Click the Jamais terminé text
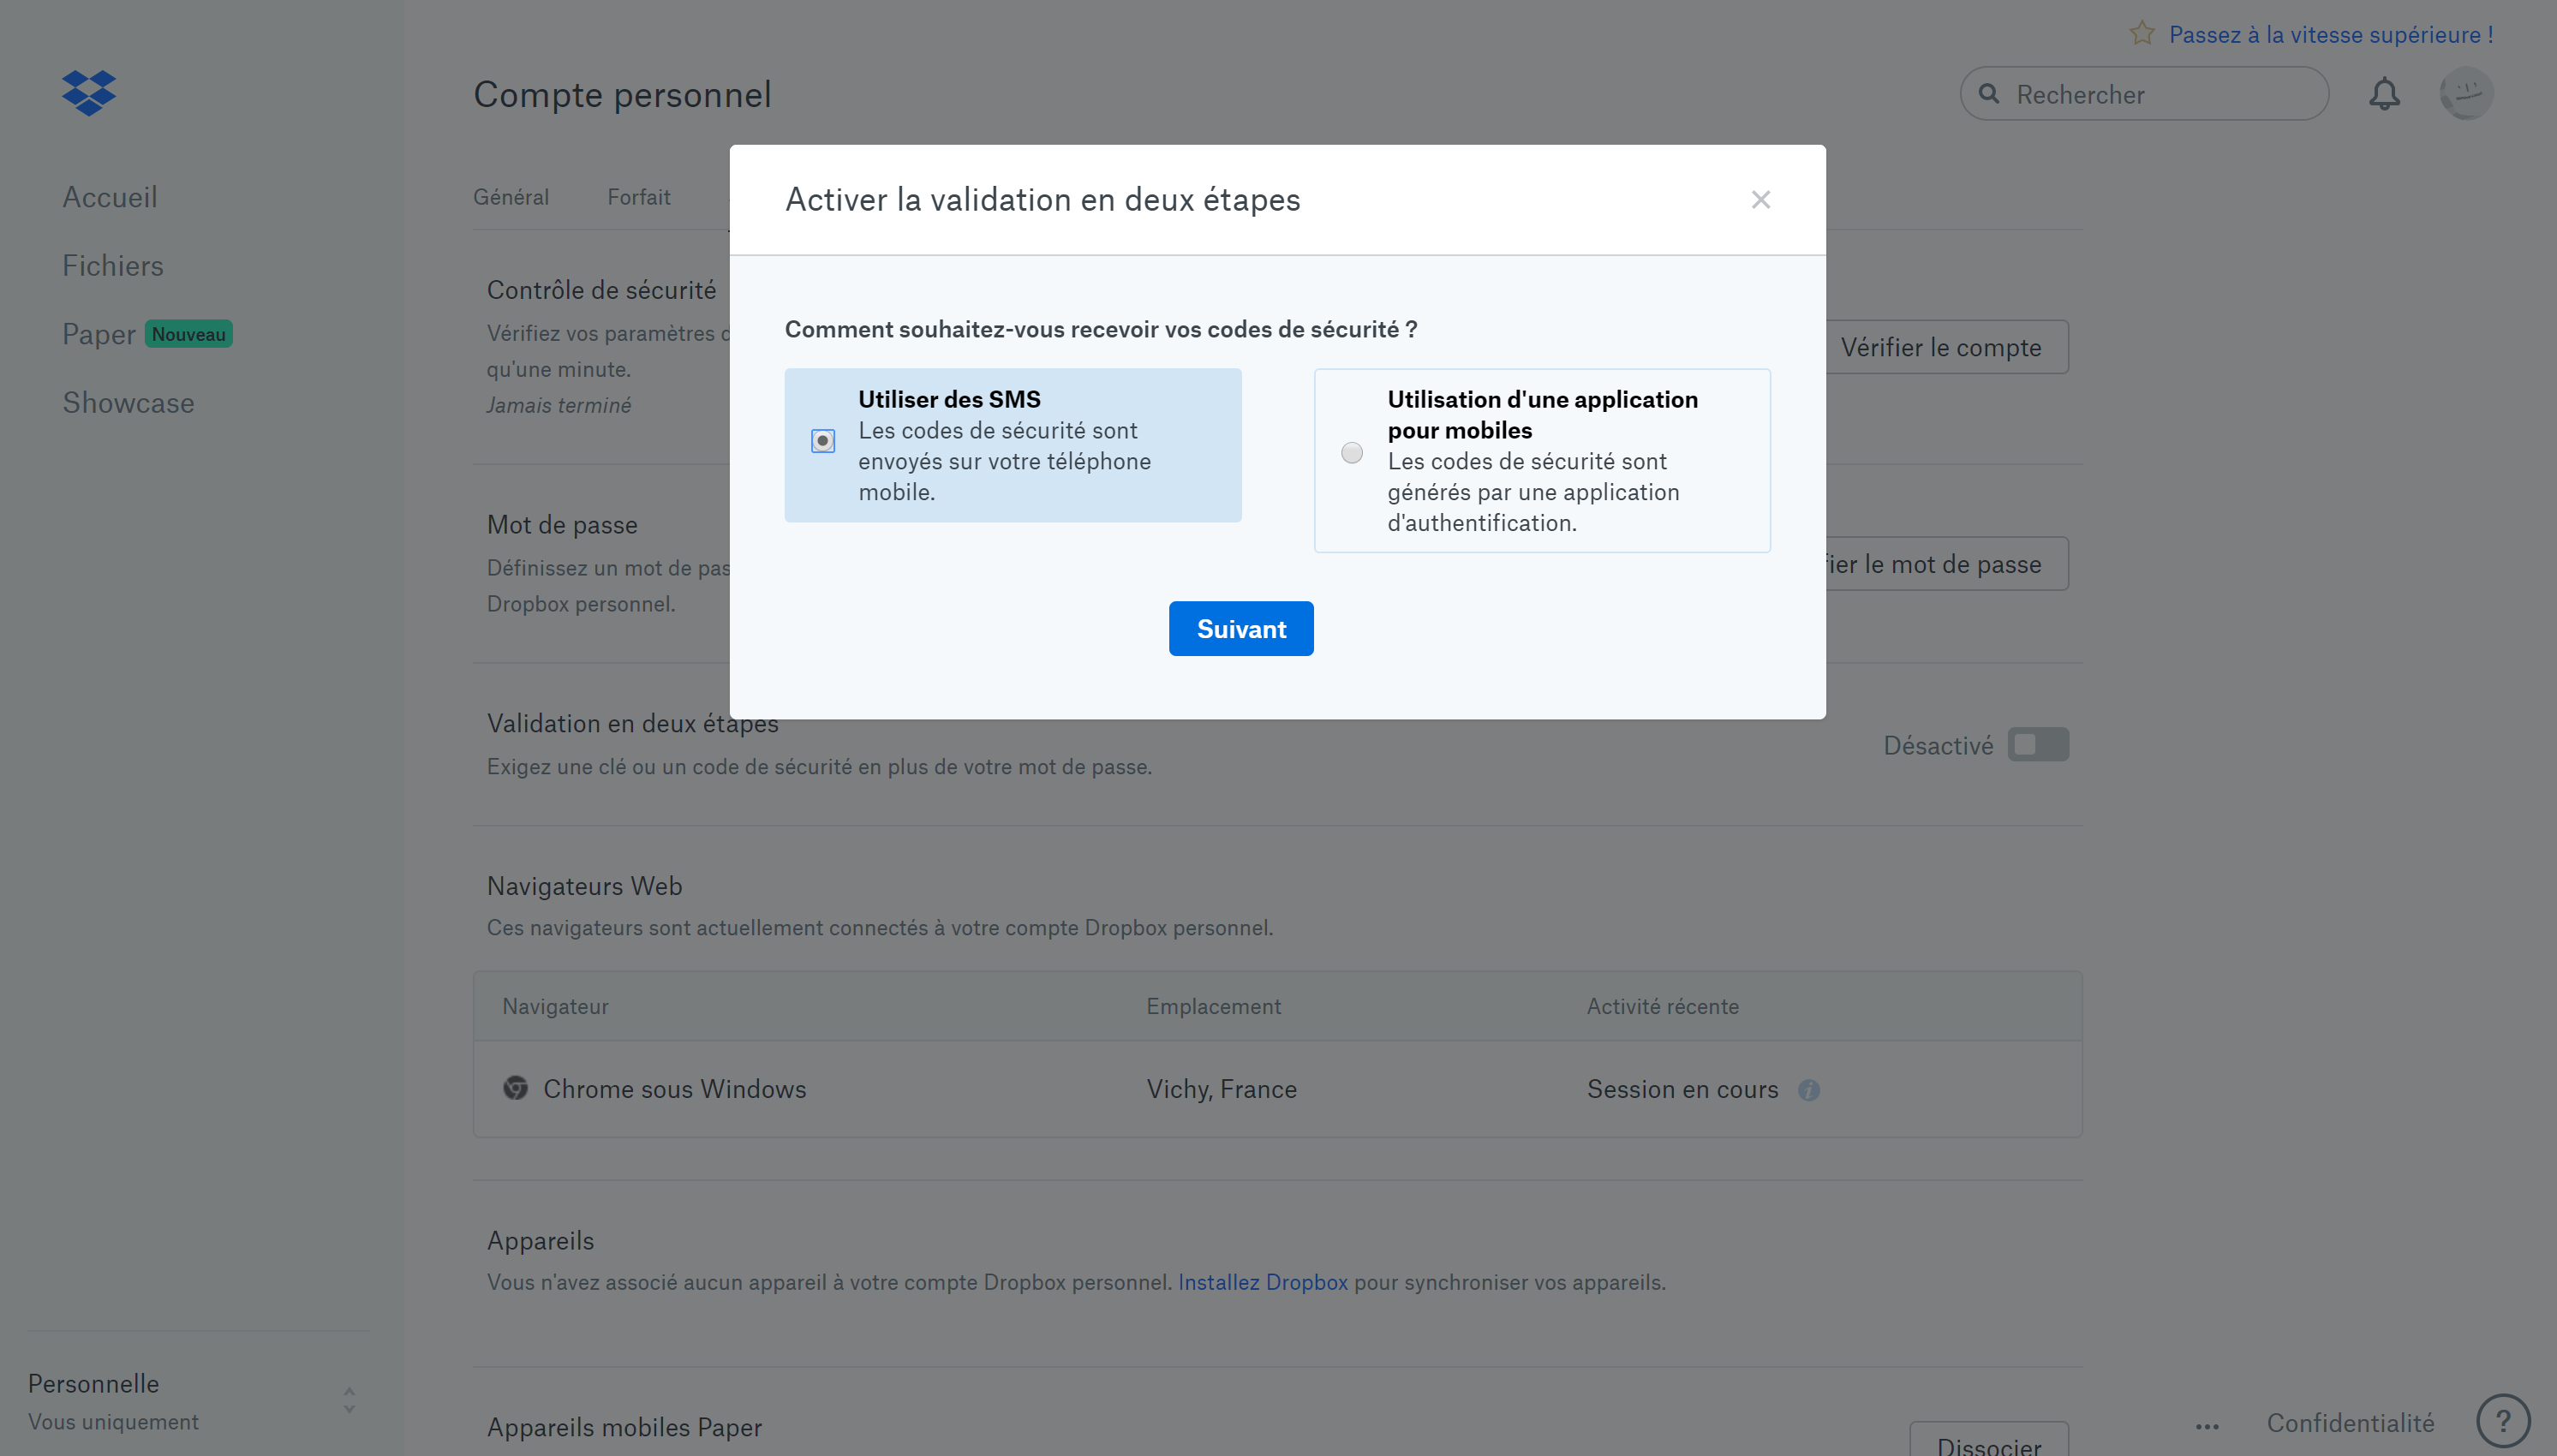Image resolution: width=2557 pixels, height=1456 pixels. (558, 405)
